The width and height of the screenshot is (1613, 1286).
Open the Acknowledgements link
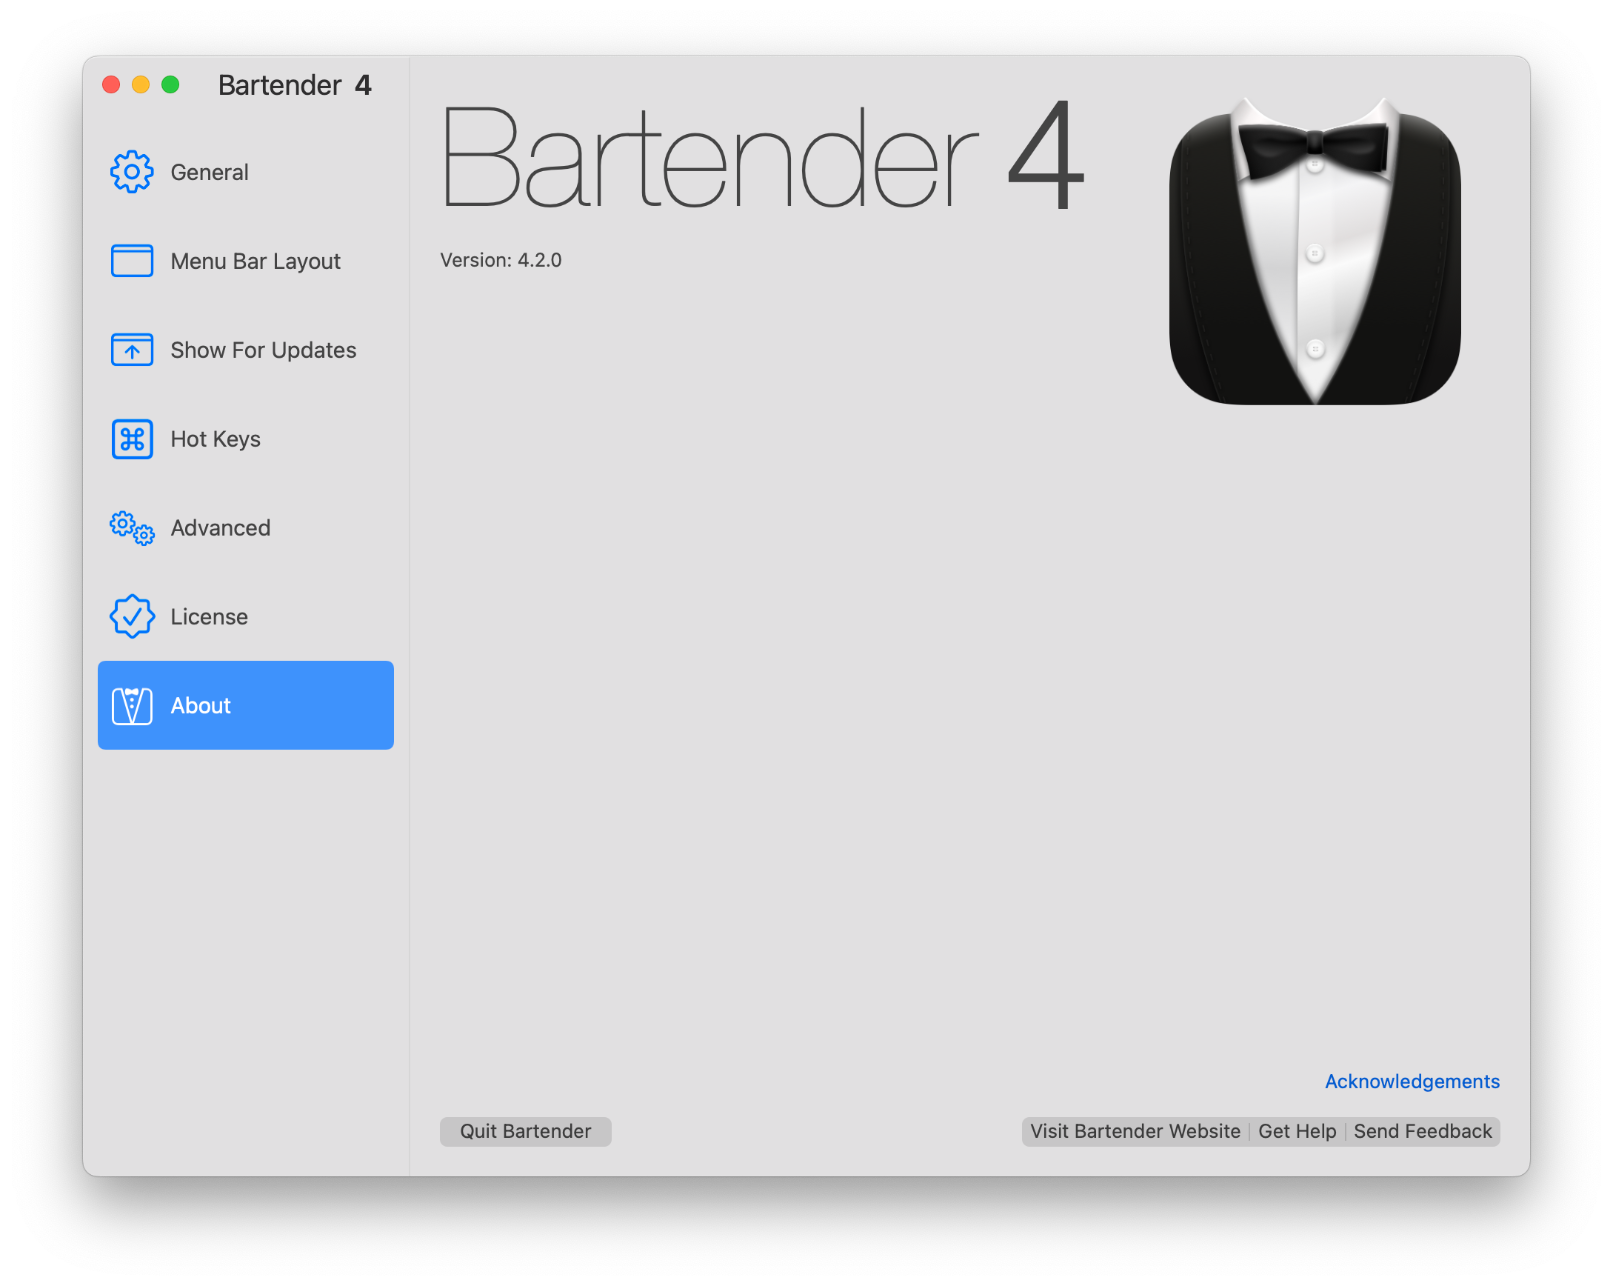tap(1412, 1081)
